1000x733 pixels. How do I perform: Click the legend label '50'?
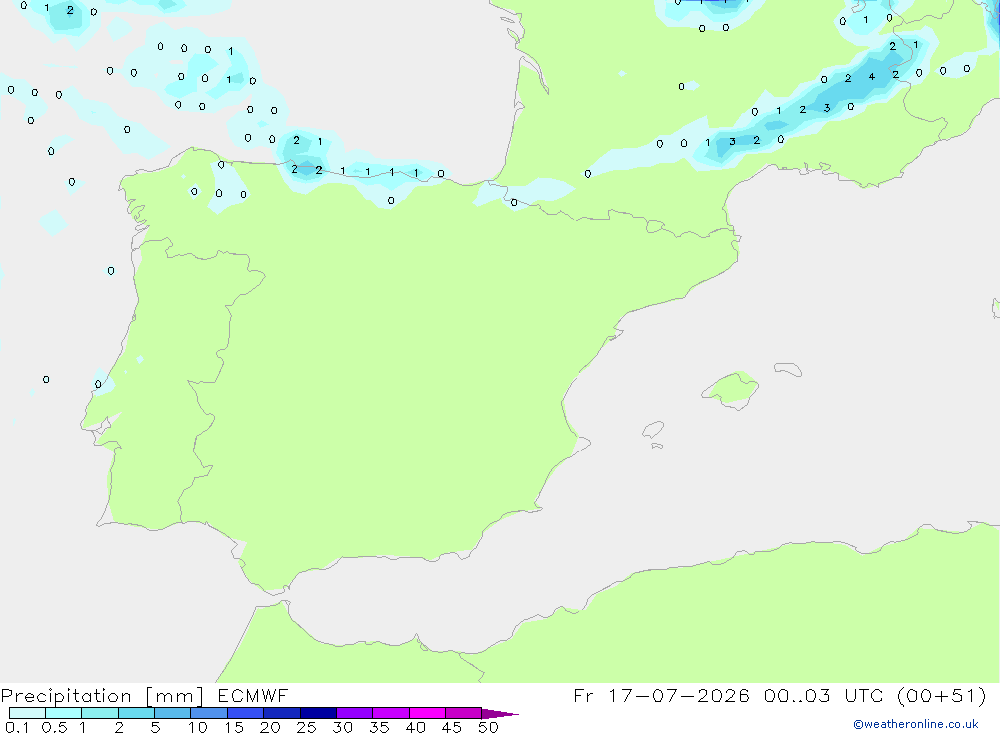[489, 727]
